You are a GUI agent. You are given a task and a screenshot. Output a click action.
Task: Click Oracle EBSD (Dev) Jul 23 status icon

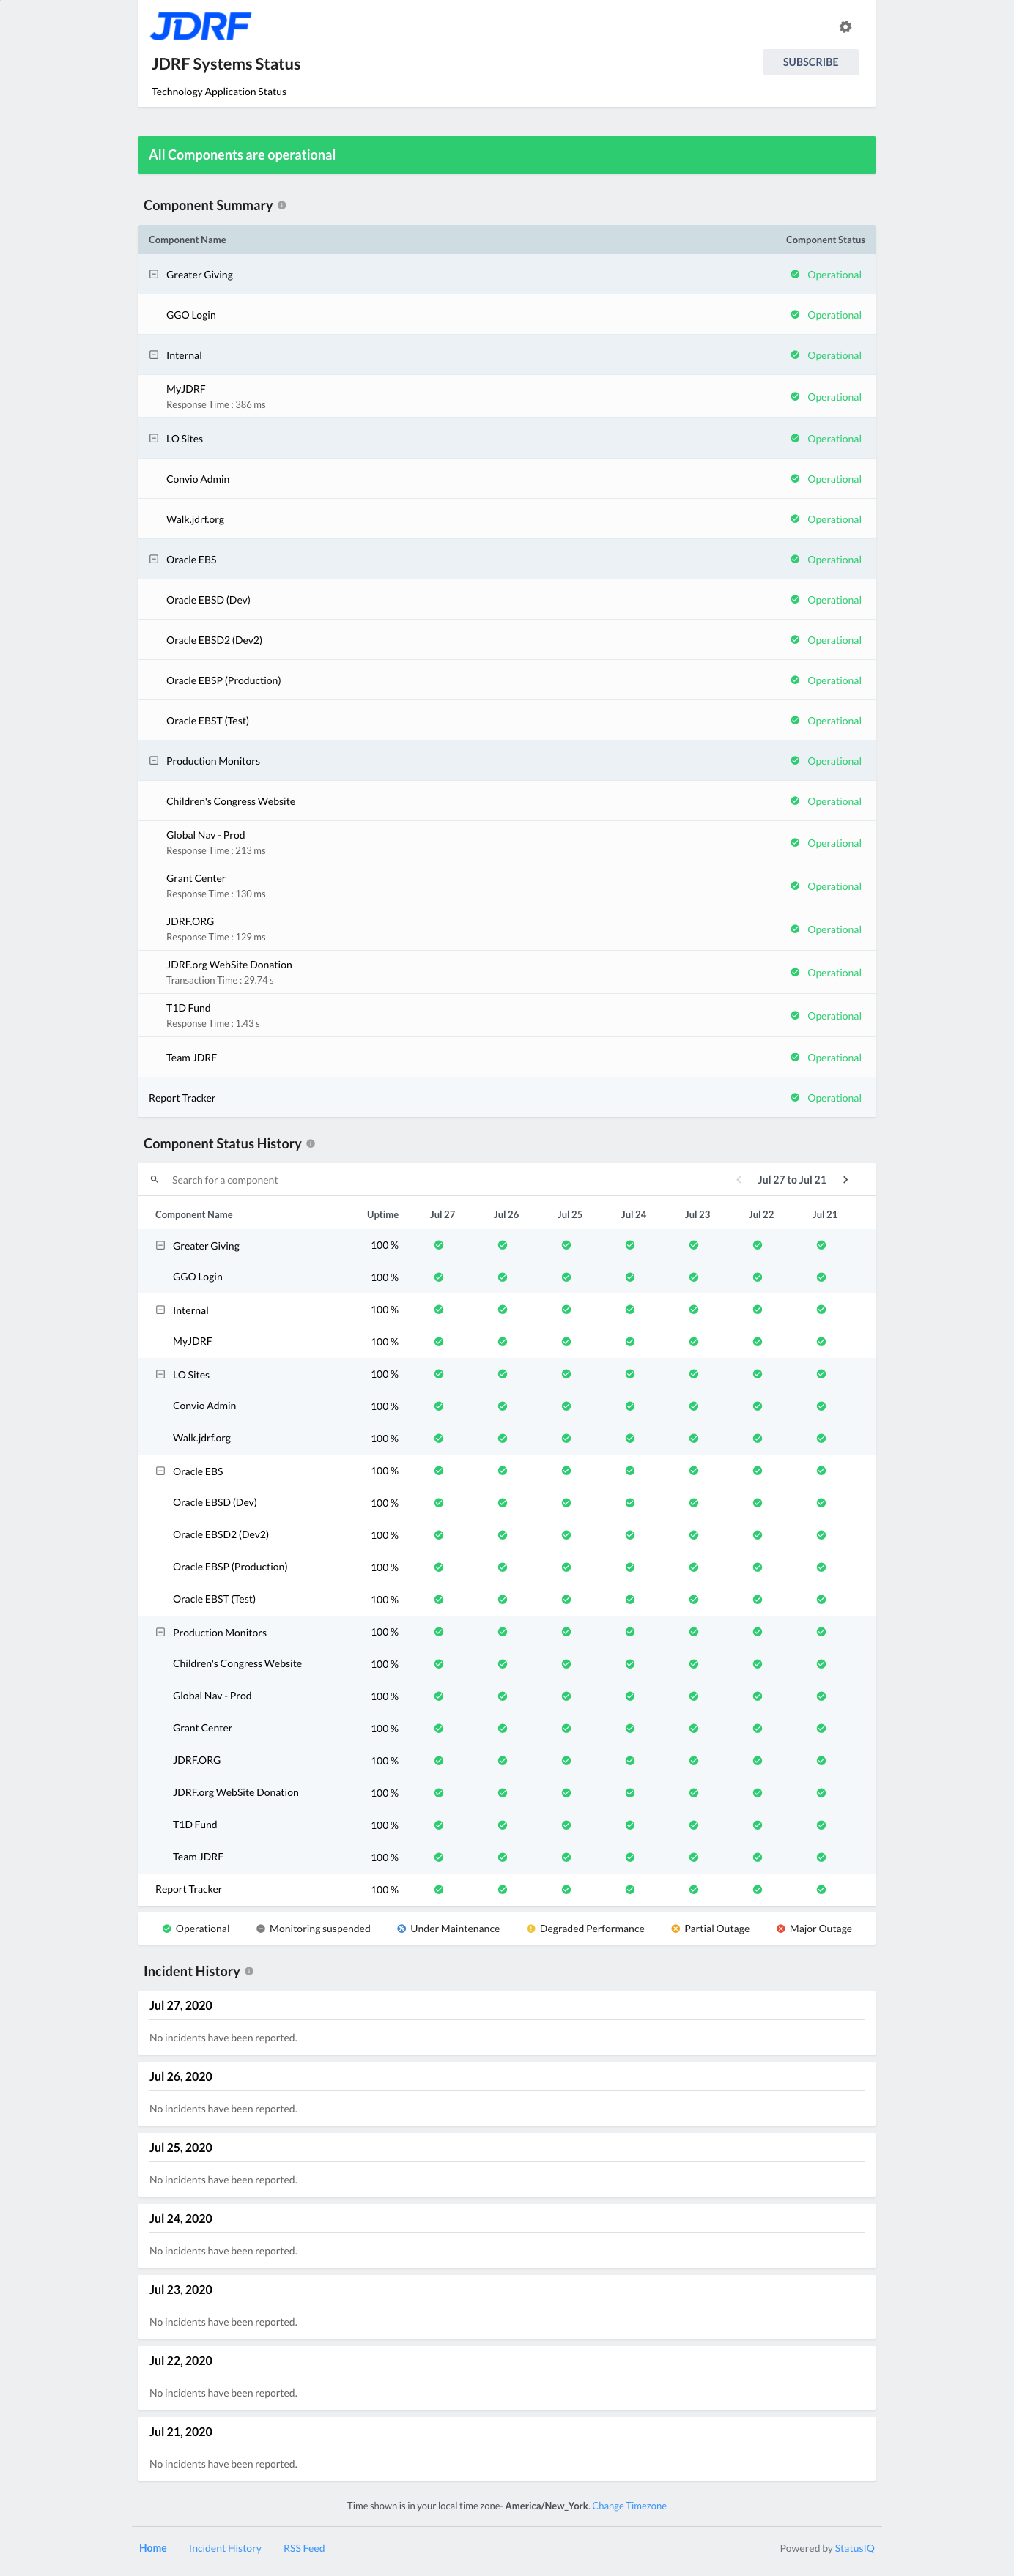pyautogui.click(x=694, y=1503)
